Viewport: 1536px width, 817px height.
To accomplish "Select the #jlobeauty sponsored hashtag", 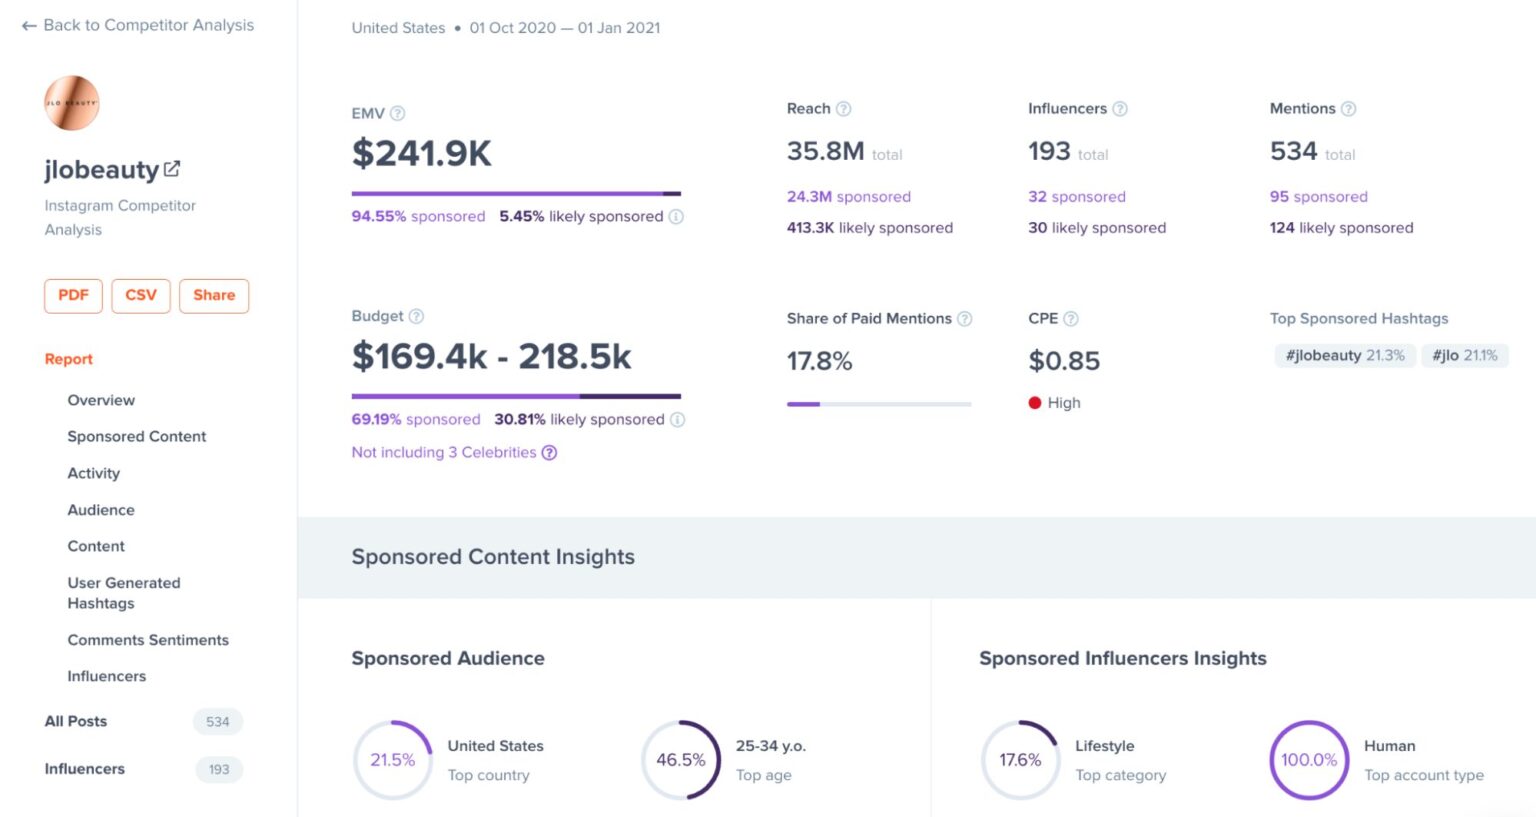I will (x=1344, y=355).
